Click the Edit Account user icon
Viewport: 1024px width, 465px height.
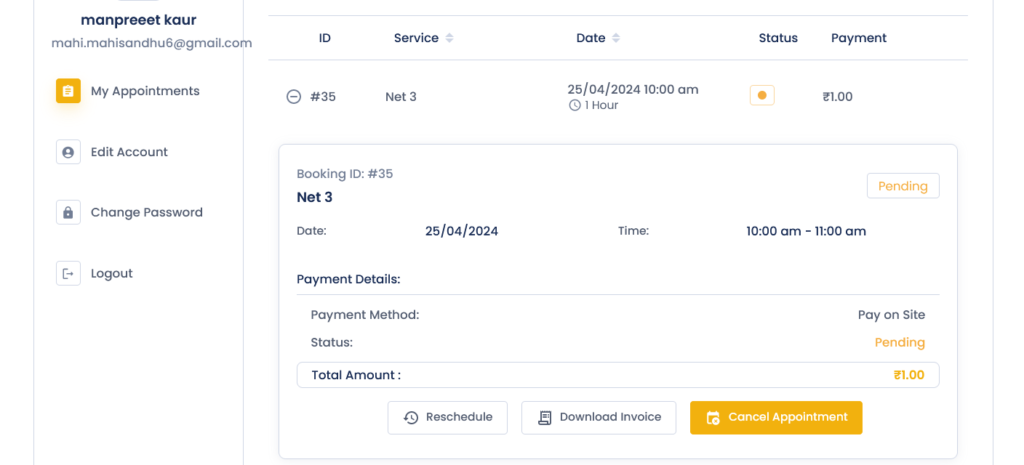click(68, 152)
